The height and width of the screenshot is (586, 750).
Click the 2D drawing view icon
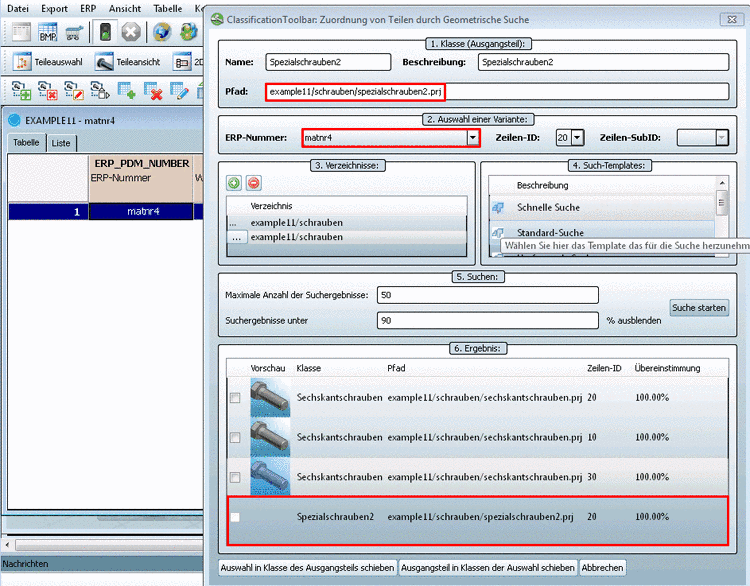(x=182, y=62)
